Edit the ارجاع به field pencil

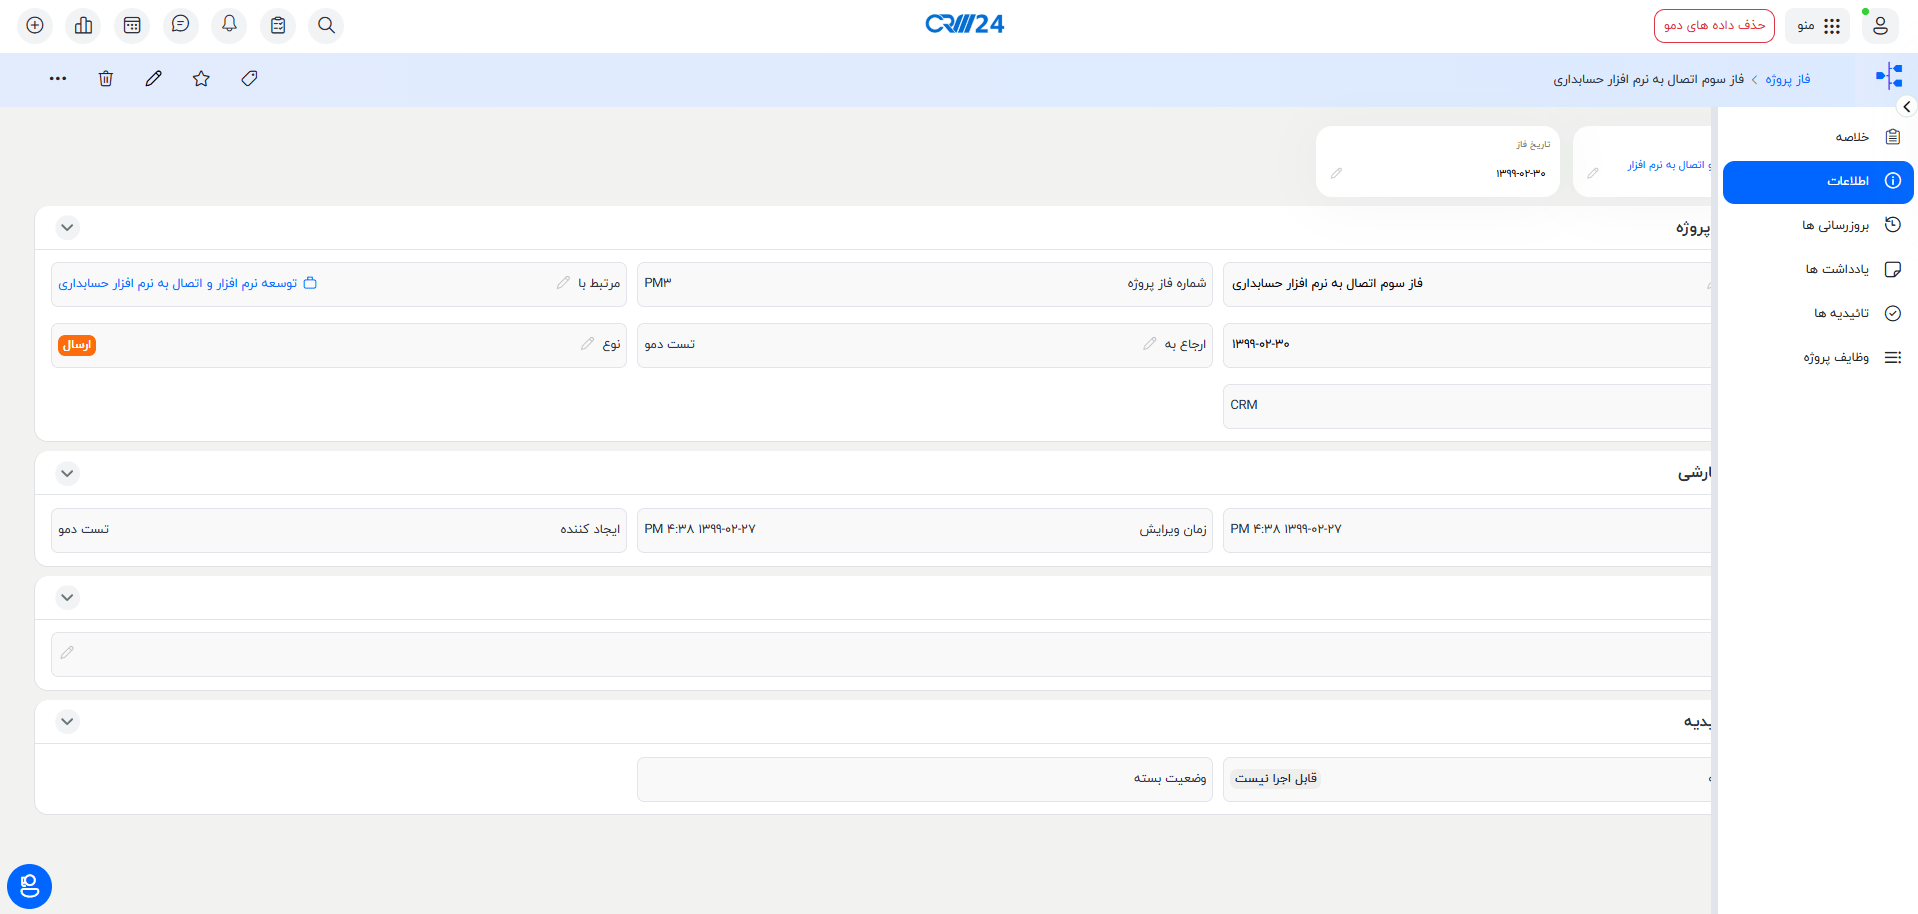click(x=1149, y=344)
